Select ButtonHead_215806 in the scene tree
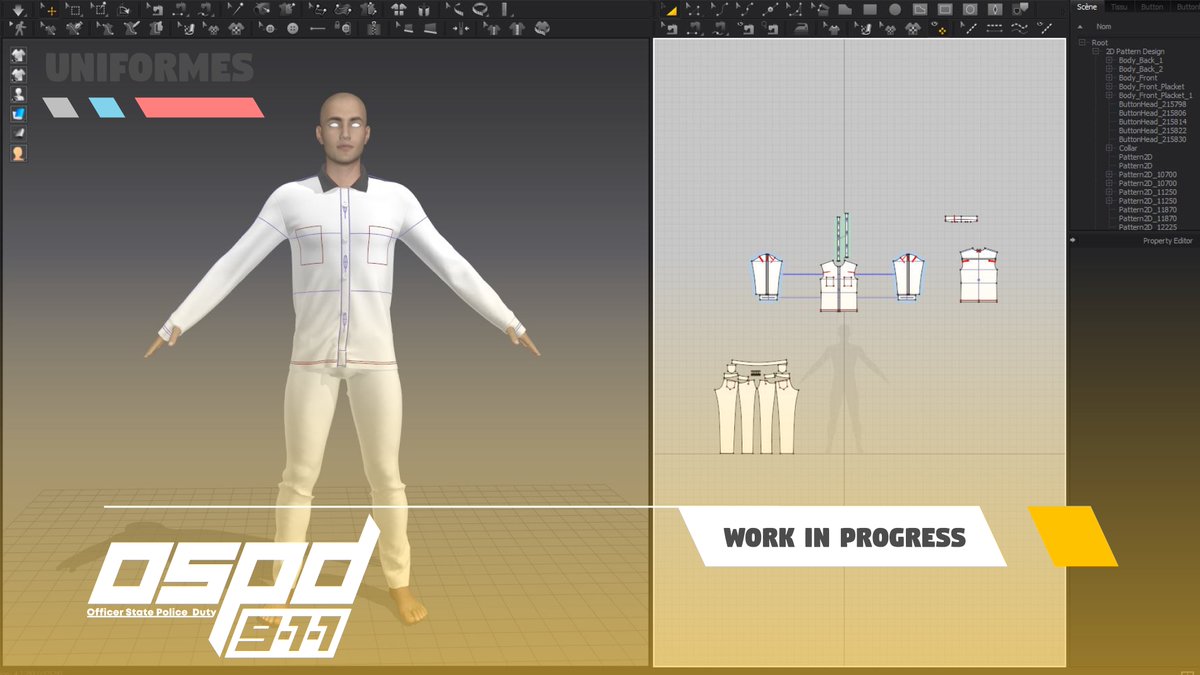Viewport: 1200px width, 675px height. (1152, 113)
